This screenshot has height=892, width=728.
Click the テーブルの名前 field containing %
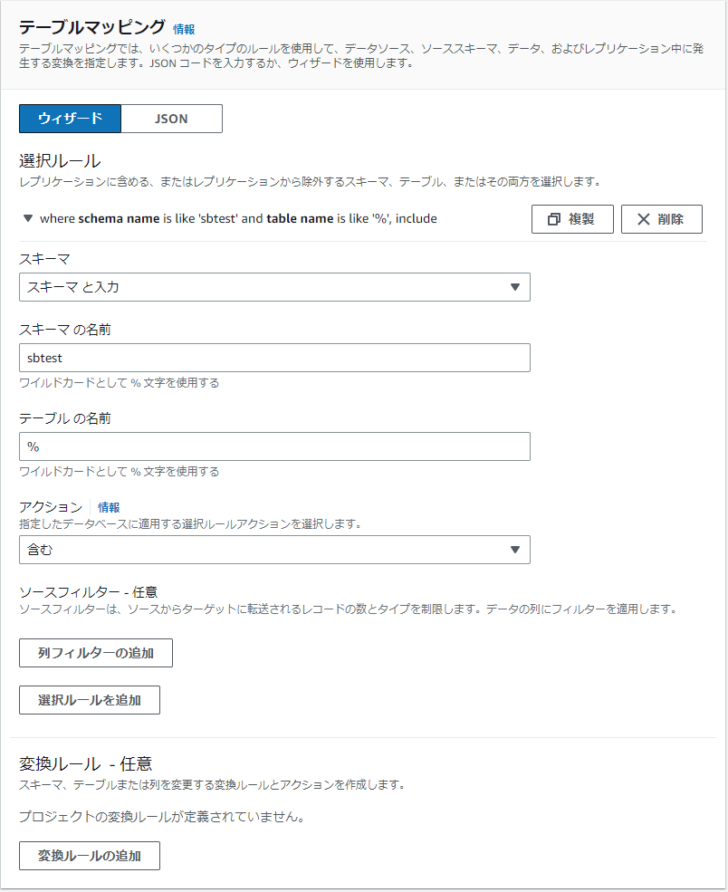(x=276, y=446)
